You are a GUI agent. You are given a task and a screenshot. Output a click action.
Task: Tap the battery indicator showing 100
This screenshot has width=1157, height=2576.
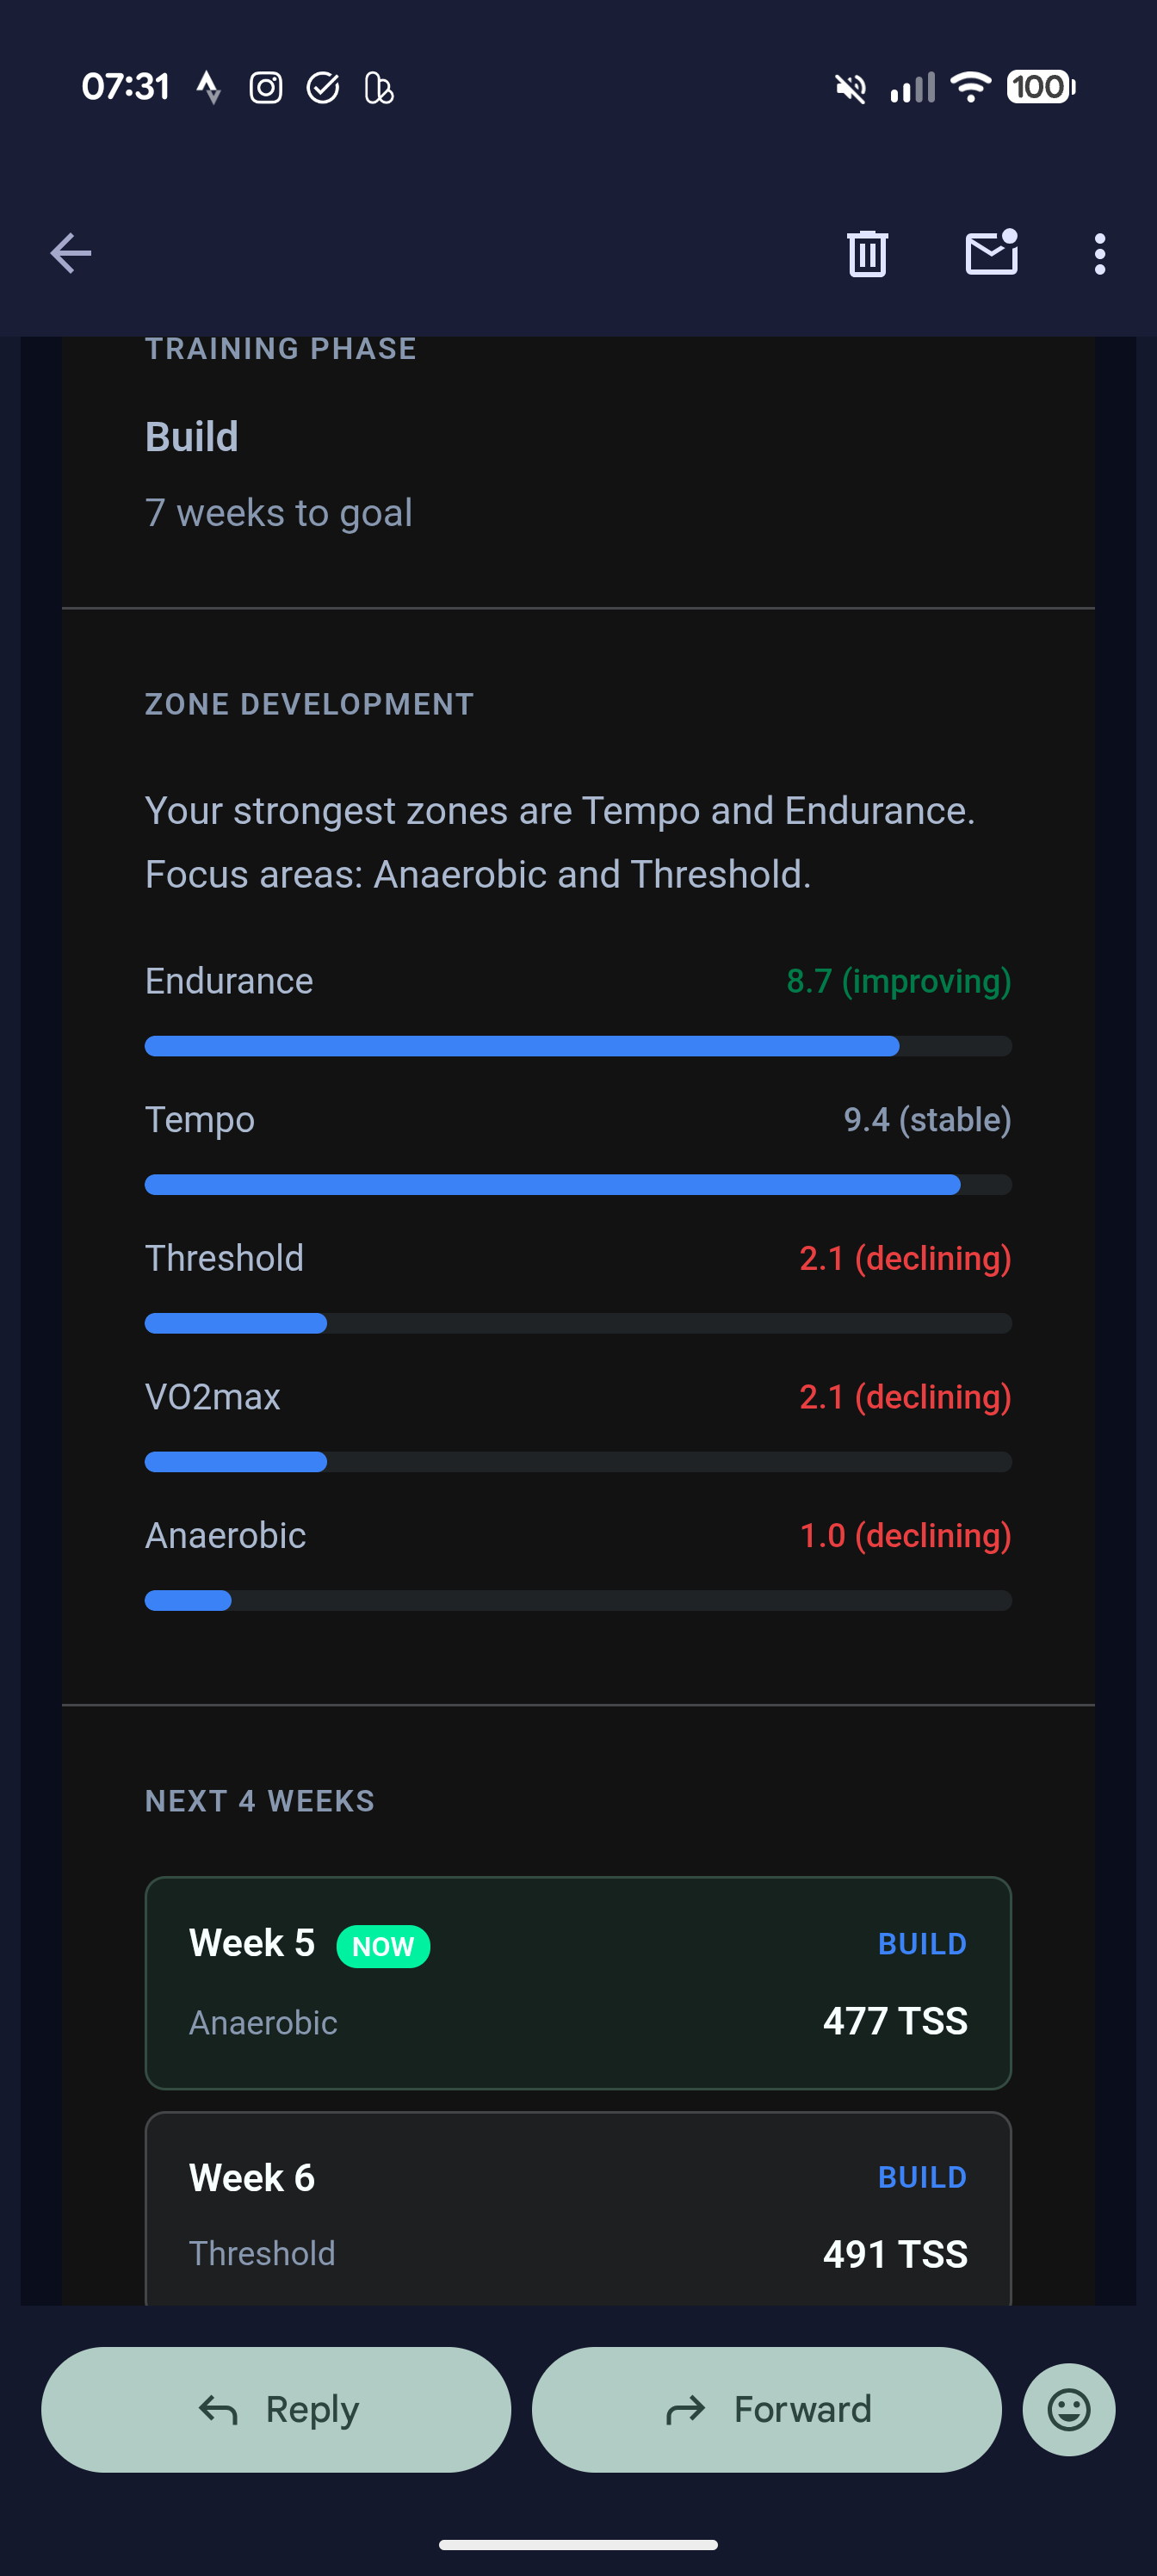(1040, 87)
